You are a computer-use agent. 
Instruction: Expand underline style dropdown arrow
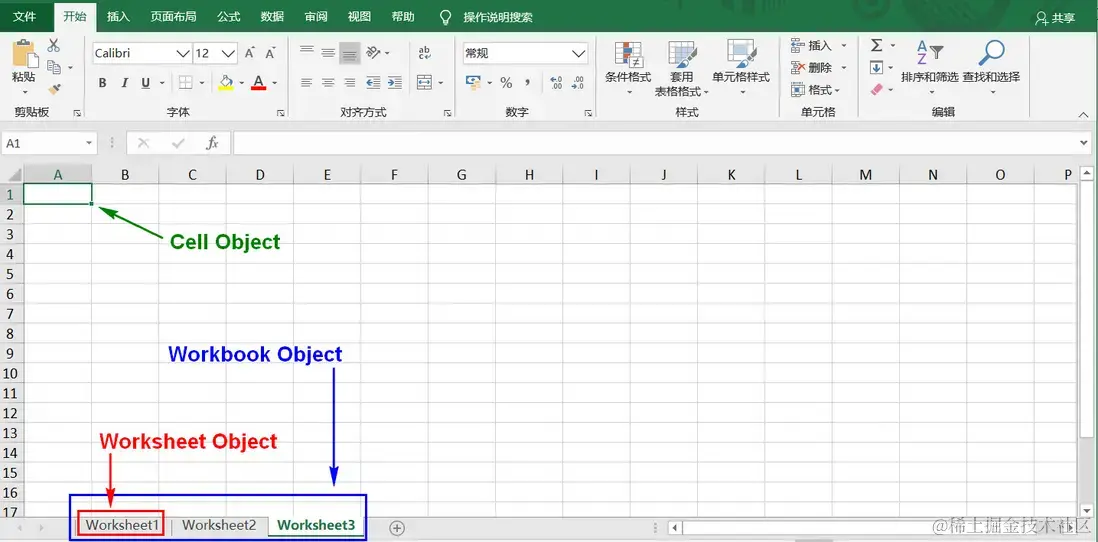click(x=162, y=83)
